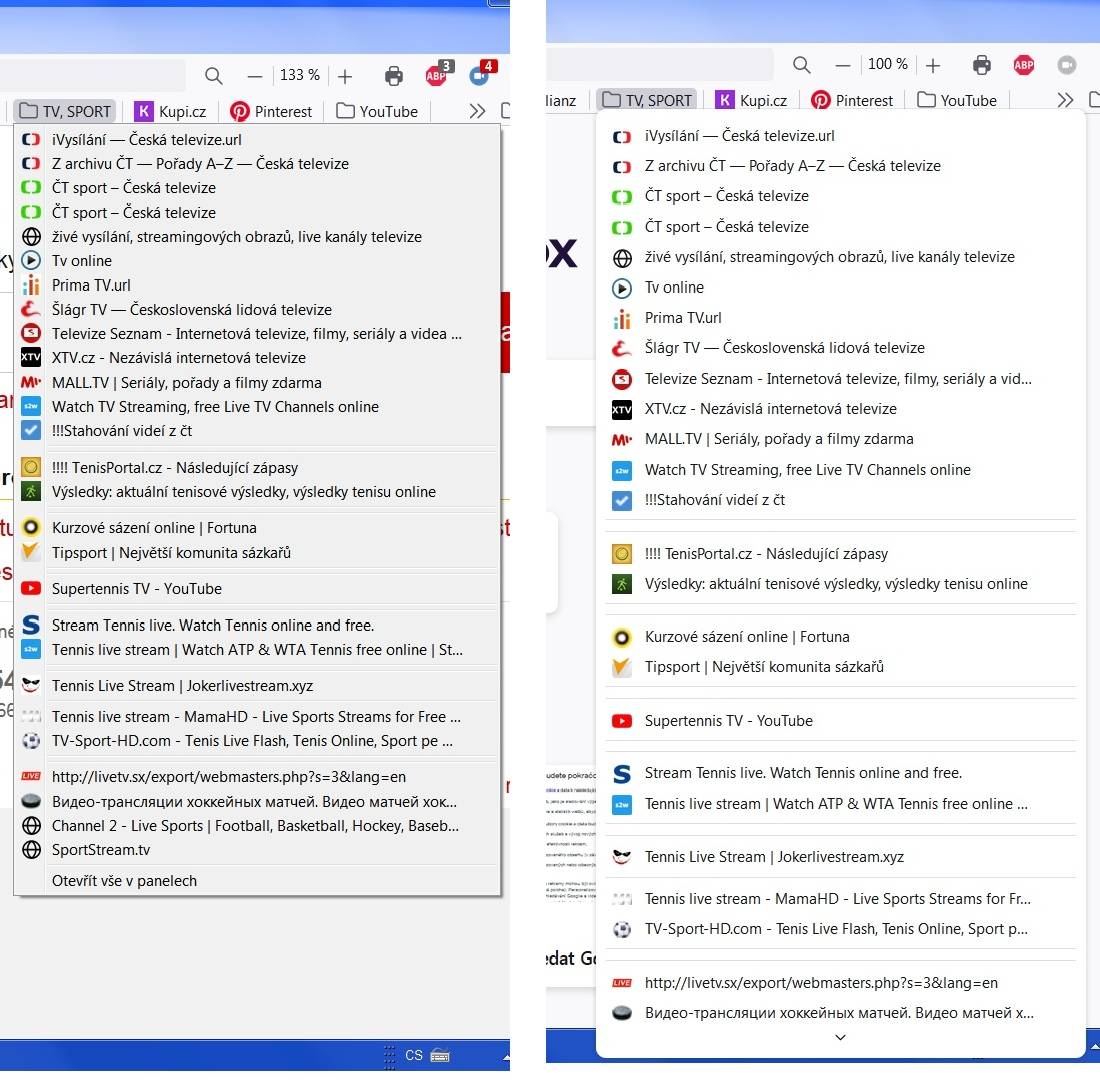Select Supertennis TV - YouTube in left menu
Image resolution: width=1100 pixels, height=1083 pixels.
pos(257,588)
